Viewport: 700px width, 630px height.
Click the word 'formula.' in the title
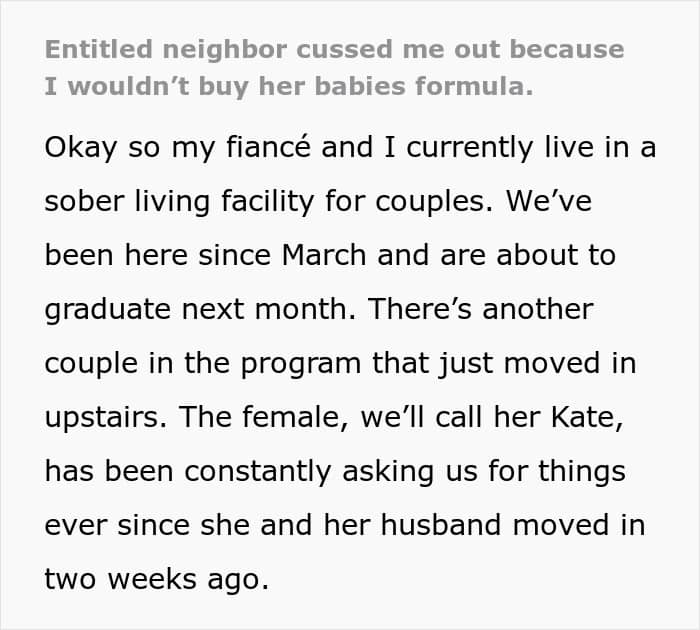pos(474,86)
